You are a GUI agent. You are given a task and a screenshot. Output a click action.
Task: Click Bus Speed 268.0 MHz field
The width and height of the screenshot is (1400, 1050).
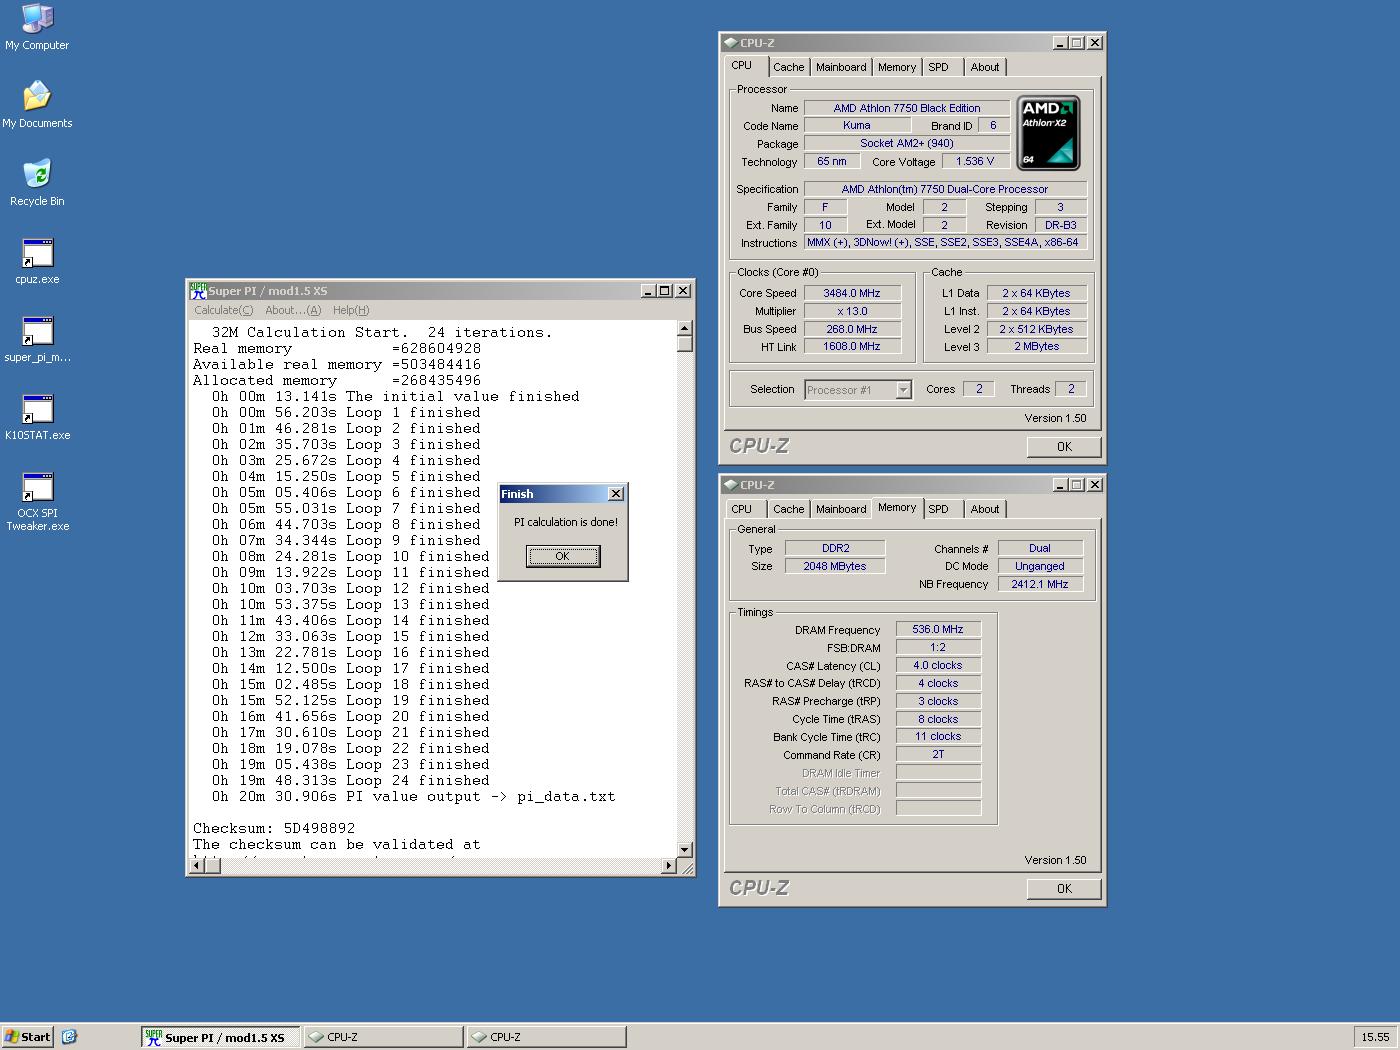click(x=852, y=329)
